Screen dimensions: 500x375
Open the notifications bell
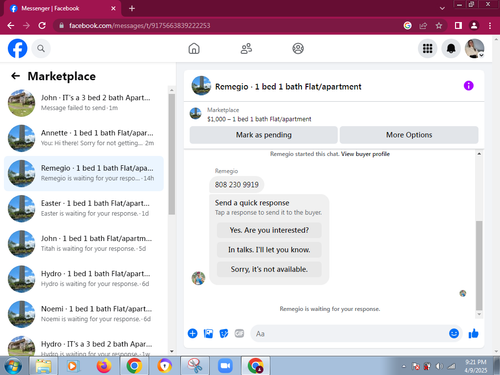point(451,49)
